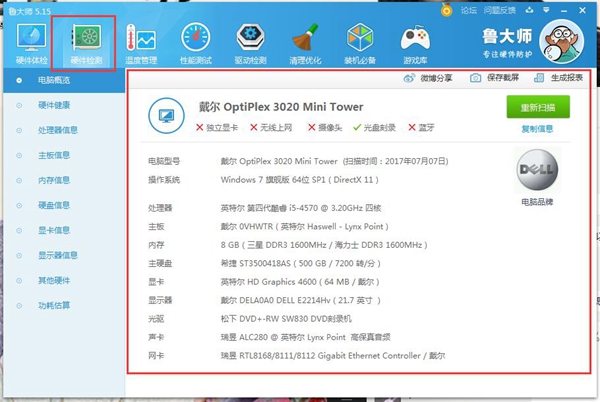Click the RTL8168/8111/8112 Gigabit Ethernet value
This screenshot has height=402, width=600.
pyautogui.click(x=333, y=356)
